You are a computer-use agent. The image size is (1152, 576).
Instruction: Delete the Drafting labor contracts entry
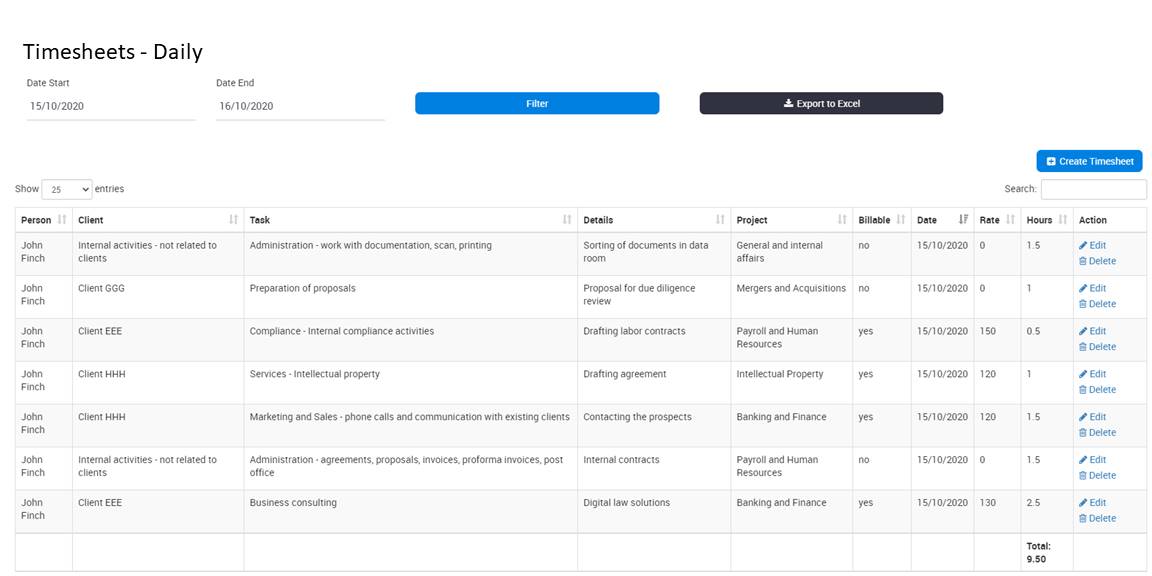[1097, 347]
